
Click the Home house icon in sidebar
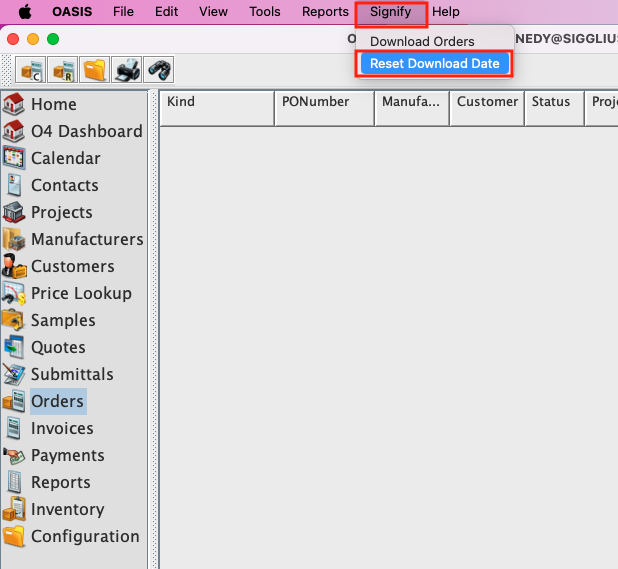[14, 104]
